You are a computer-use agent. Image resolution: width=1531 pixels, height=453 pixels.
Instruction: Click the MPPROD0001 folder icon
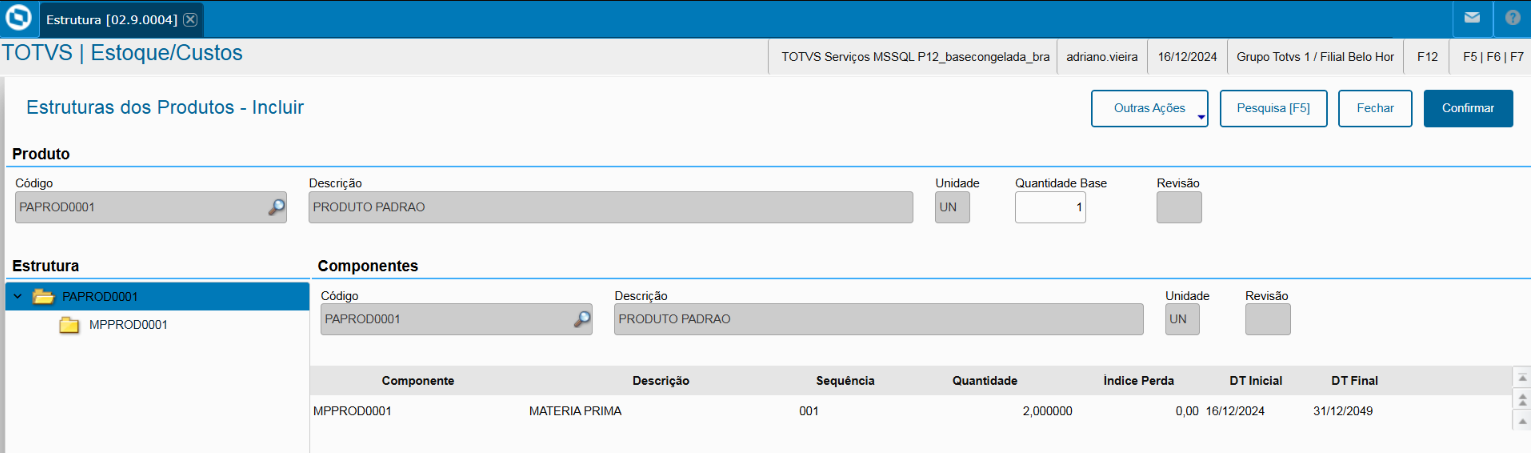click(69, 325)
